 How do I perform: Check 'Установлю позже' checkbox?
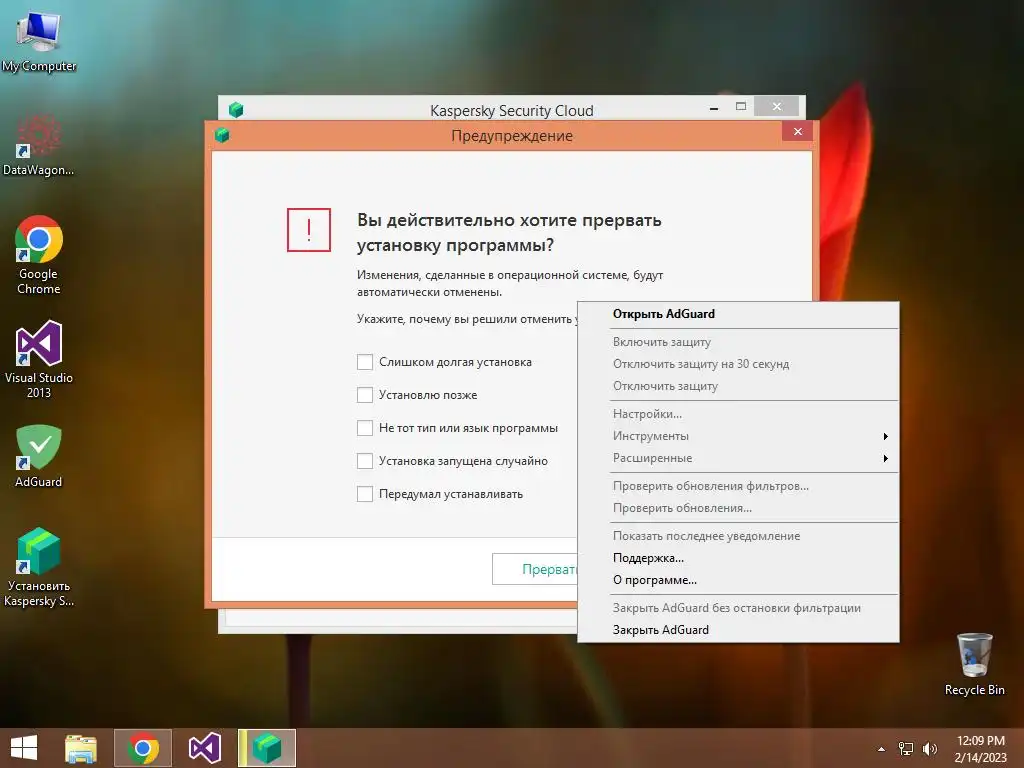tap(365, 394)
